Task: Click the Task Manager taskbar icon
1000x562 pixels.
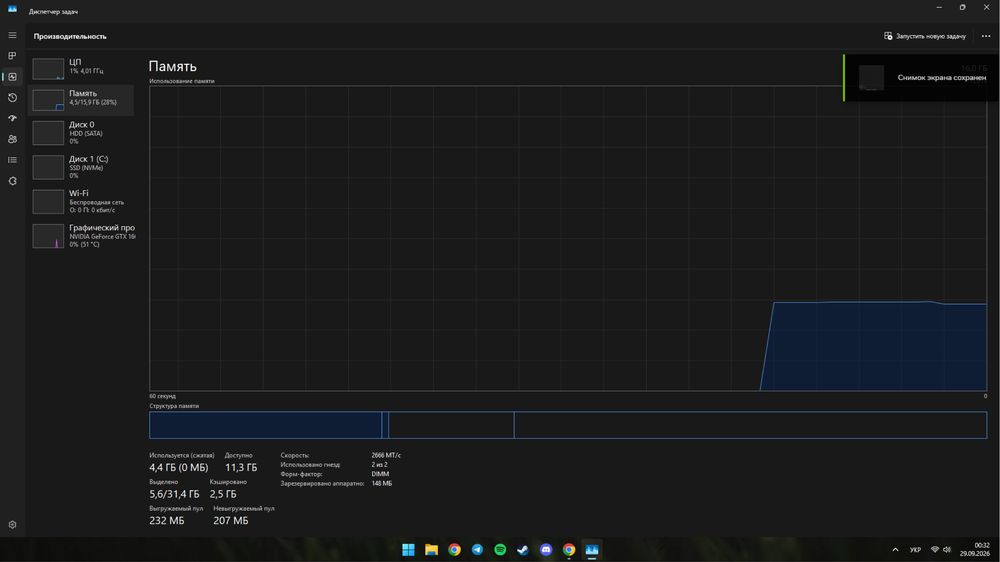Action: (592, 549)
